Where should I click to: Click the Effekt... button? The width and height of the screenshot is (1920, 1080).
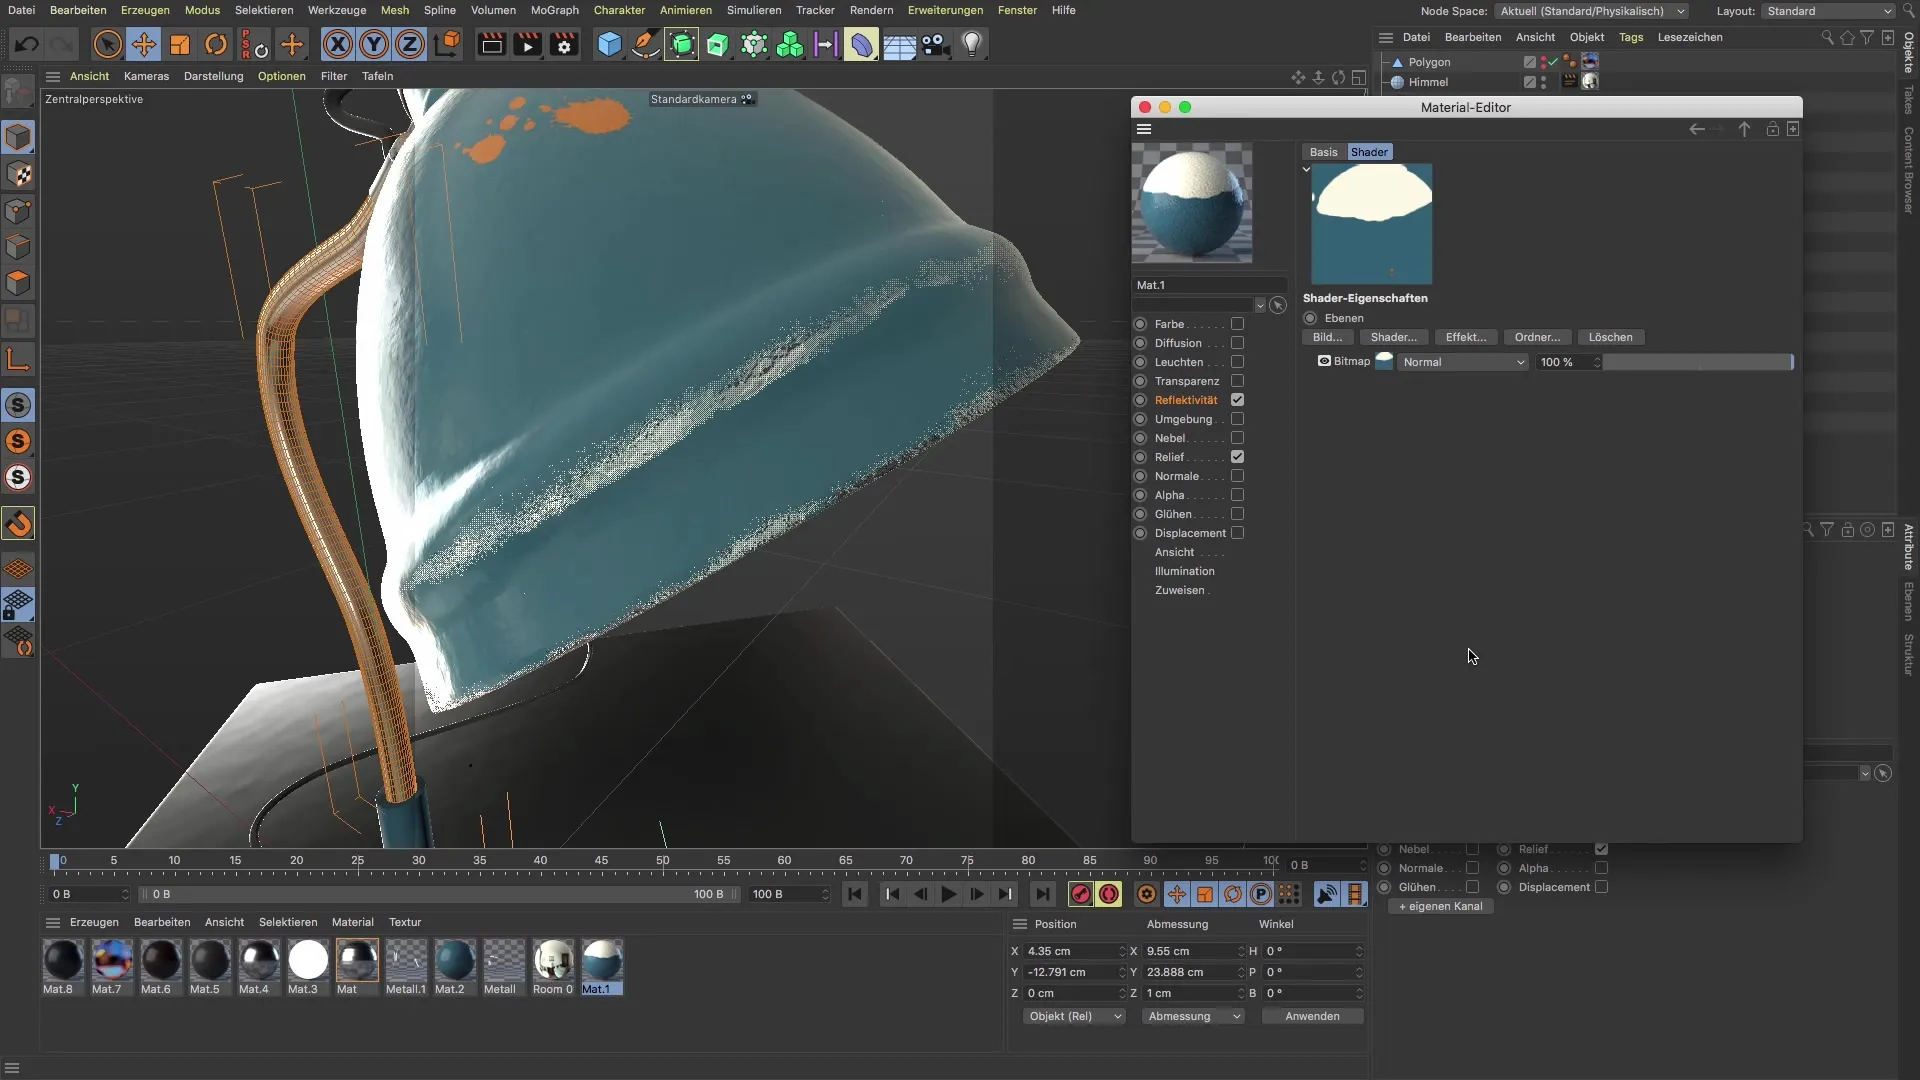click(1466, 337)
